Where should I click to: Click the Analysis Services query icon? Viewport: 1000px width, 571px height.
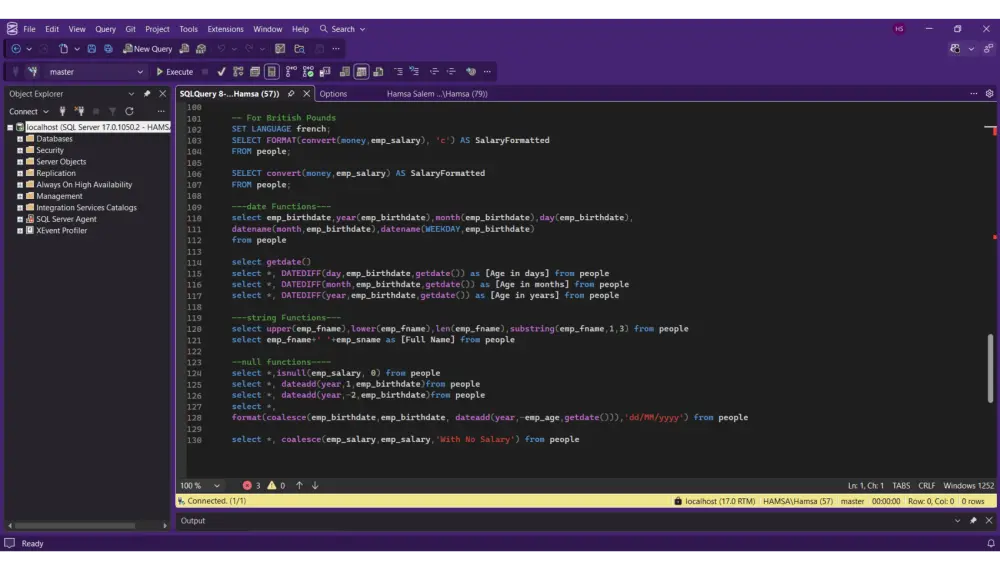click(x=201, y=48)
